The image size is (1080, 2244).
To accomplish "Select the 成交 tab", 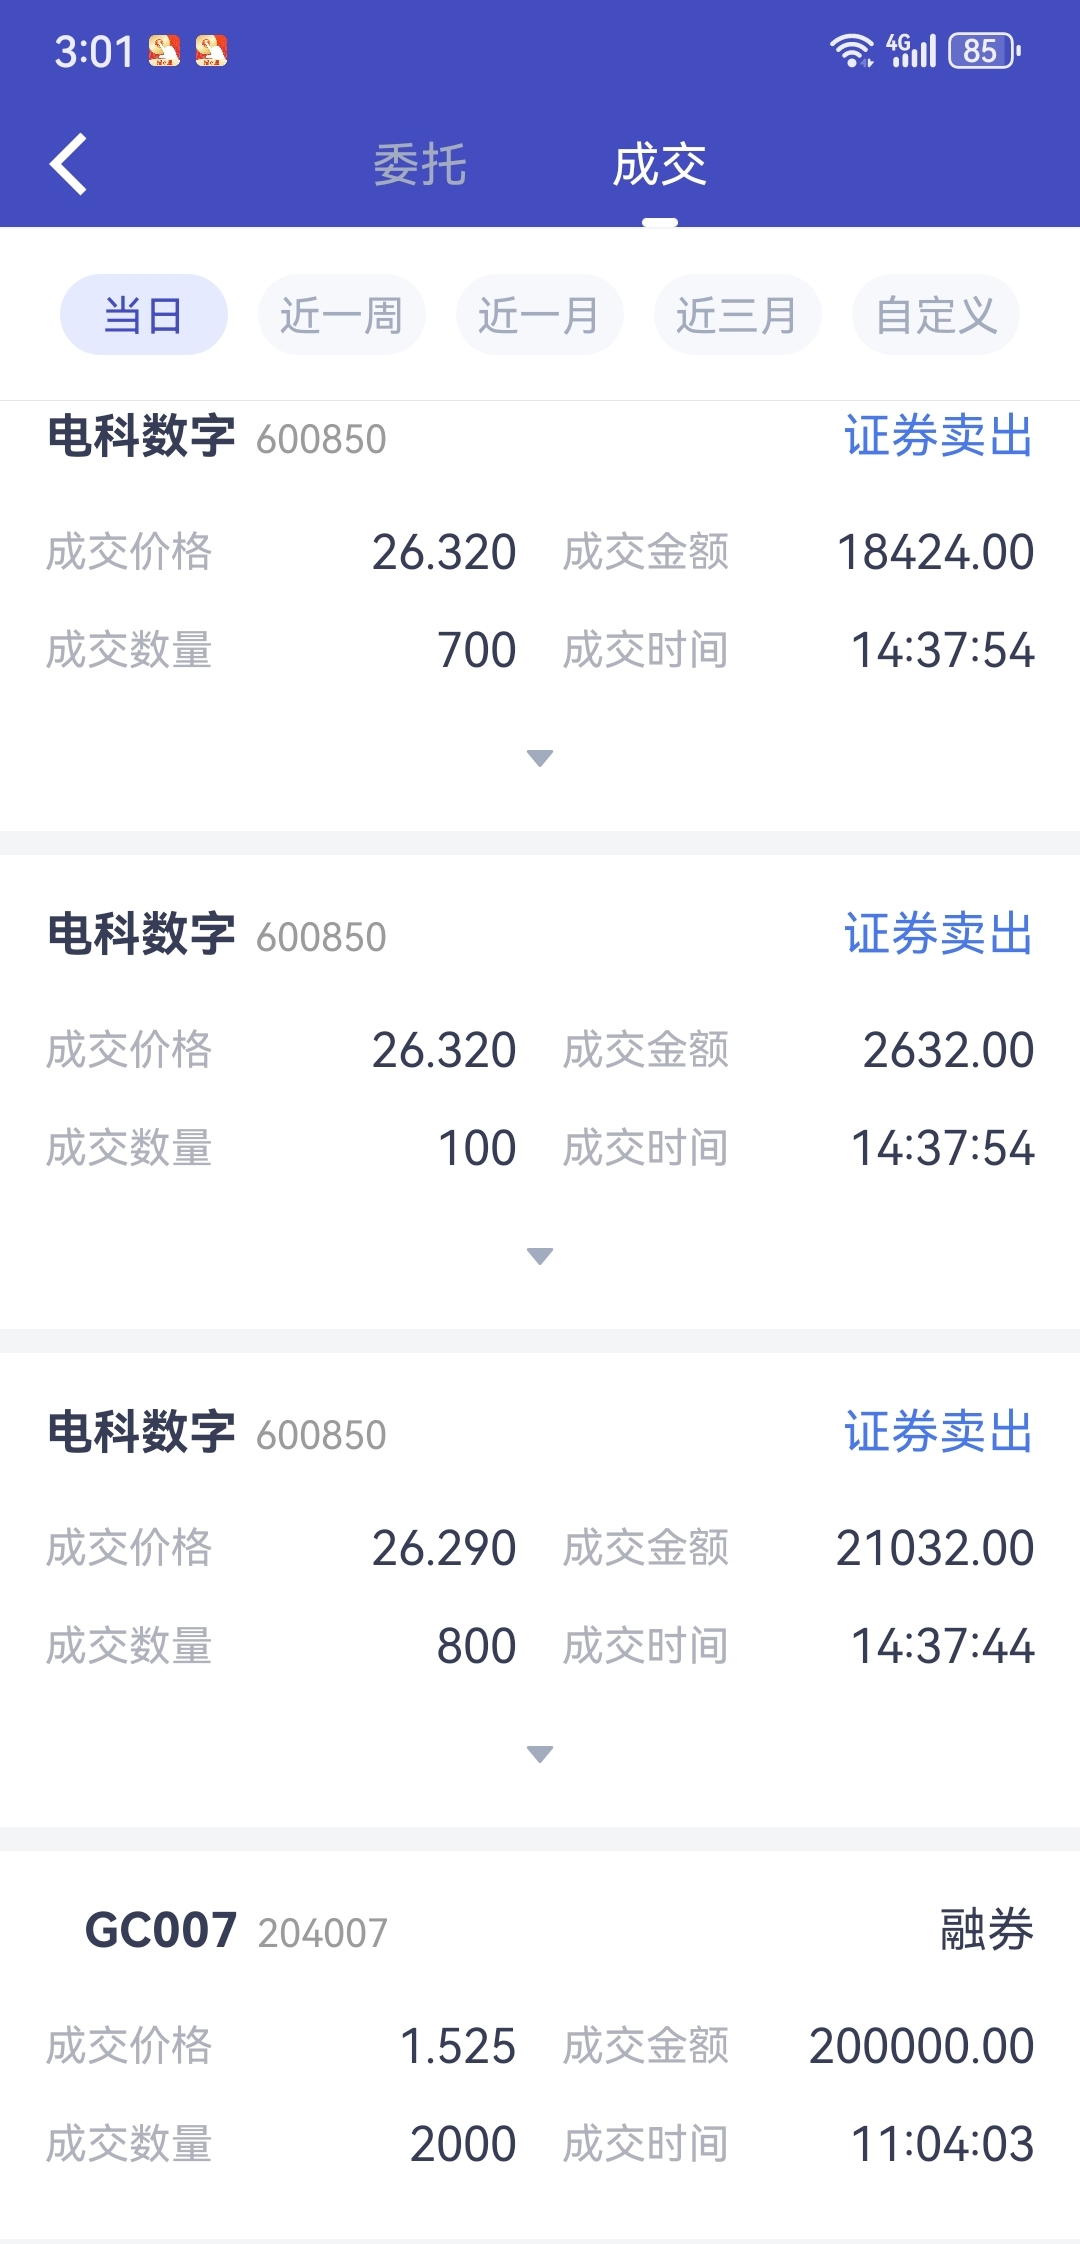I will [x=660, y=165].
